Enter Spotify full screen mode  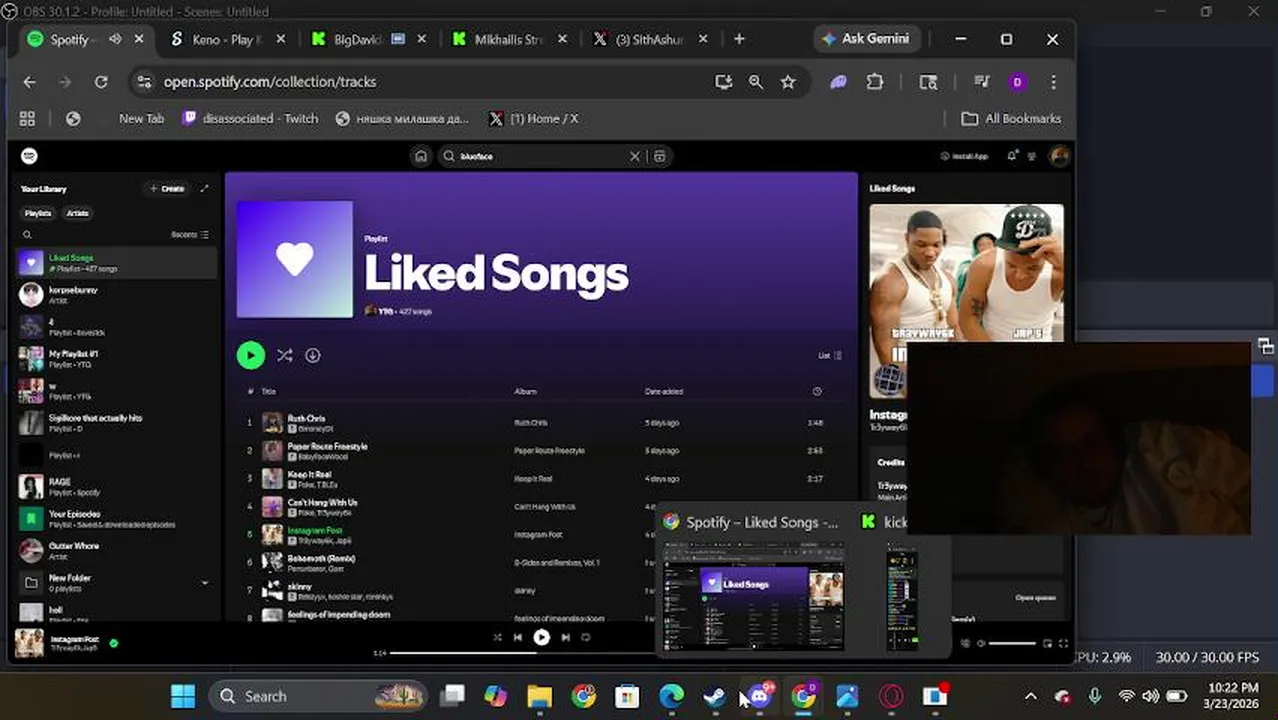pos(1063,644)
